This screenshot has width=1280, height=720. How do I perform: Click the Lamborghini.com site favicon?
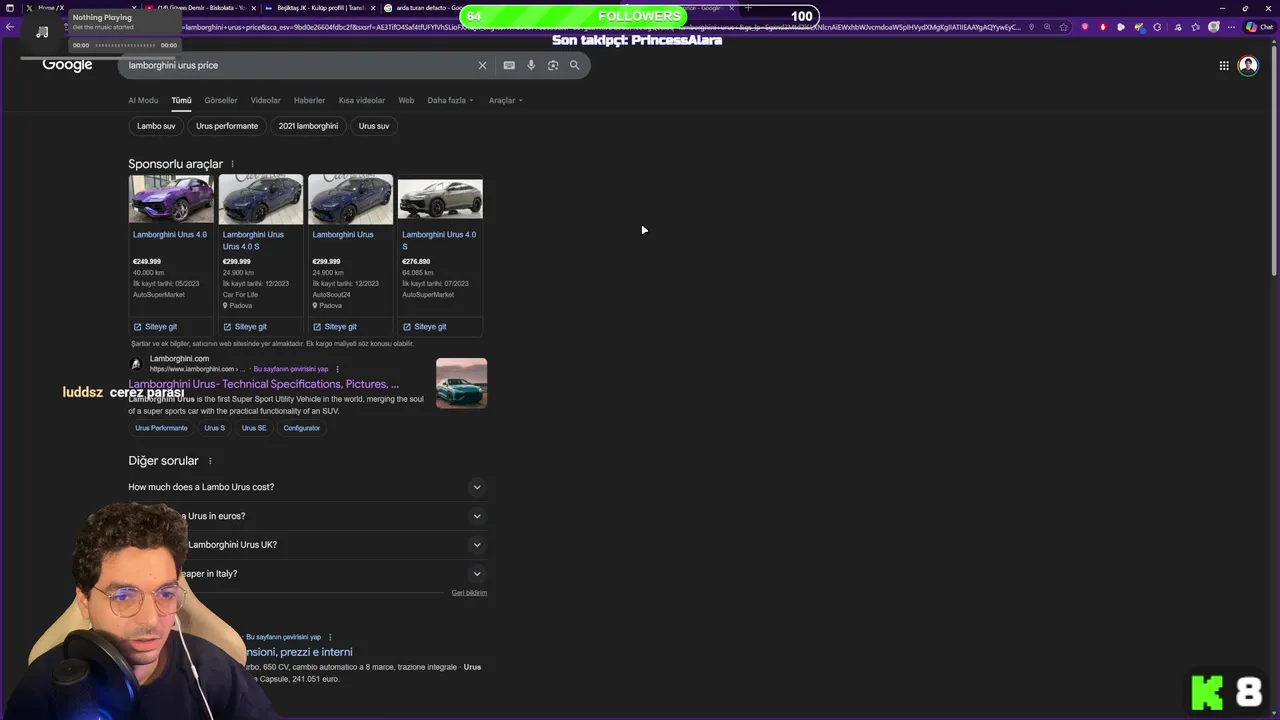click(x=136, y=364)
